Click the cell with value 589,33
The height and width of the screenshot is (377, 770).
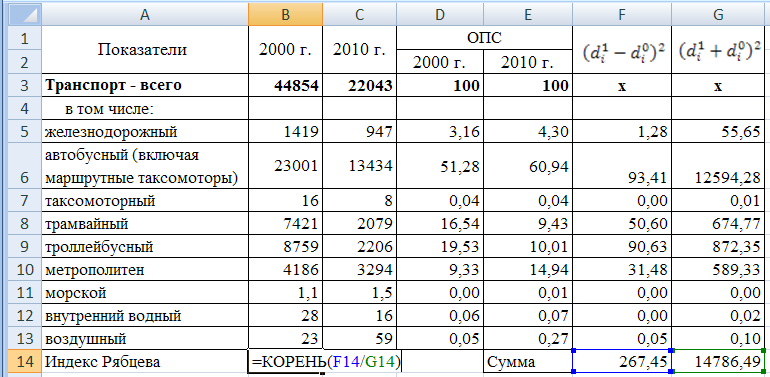point(718,270)
